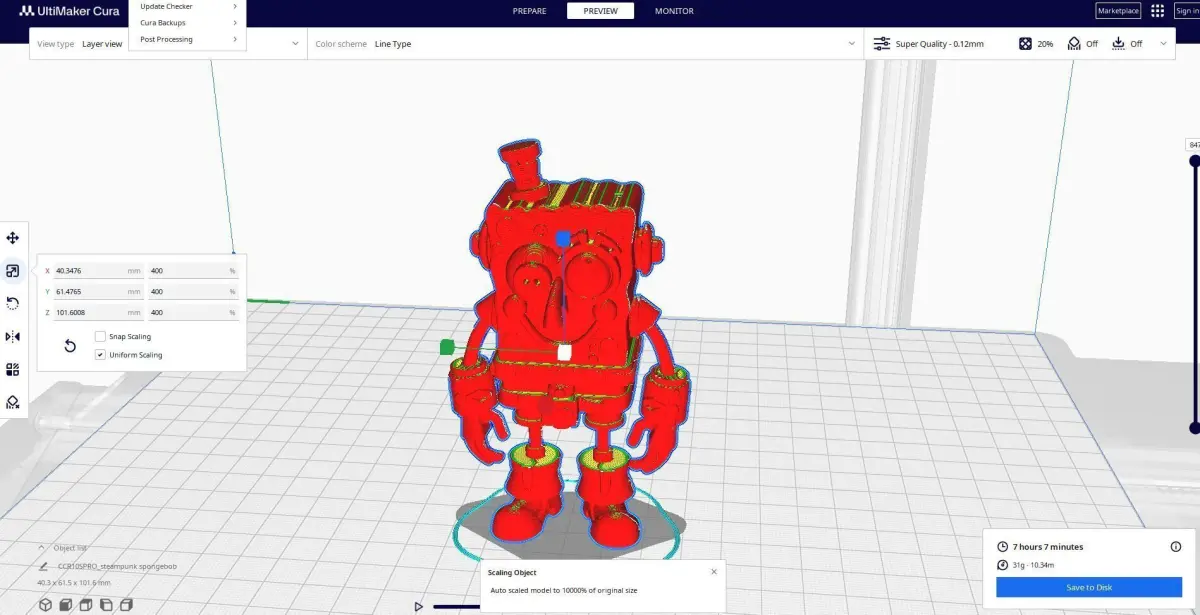The image size is (1200, 615).
Task: Click the support status icon
Action: tap(1074, 44)
